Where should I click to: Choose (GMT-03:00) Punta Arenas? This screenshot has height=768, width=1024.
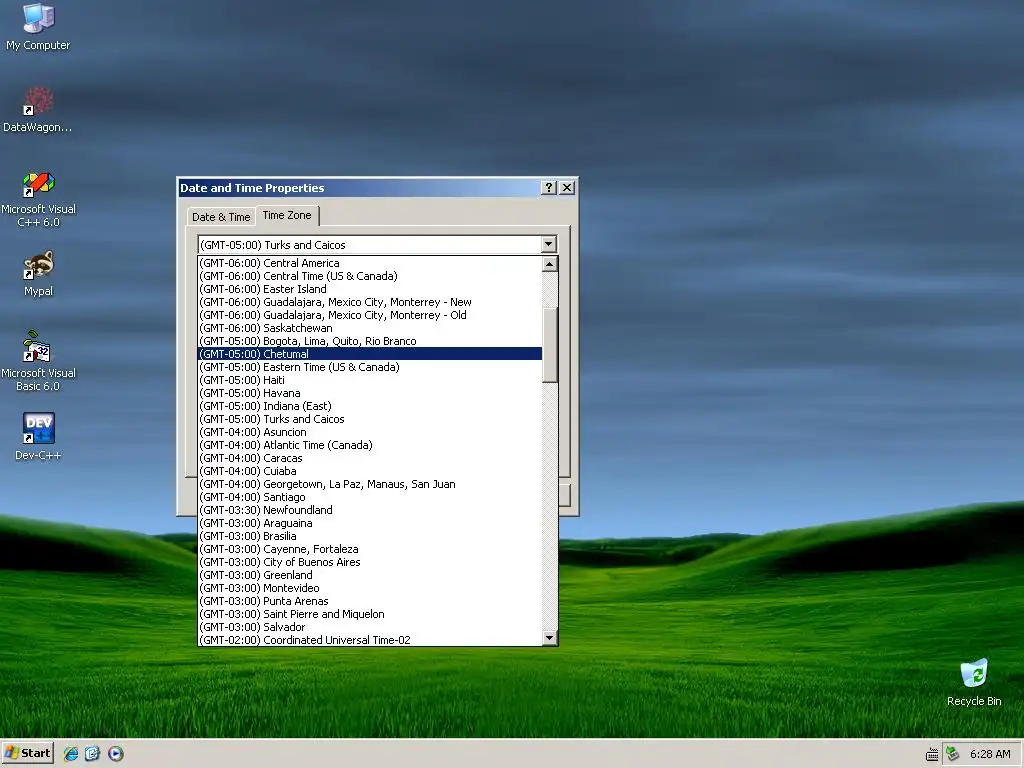(x=370, y=601)
